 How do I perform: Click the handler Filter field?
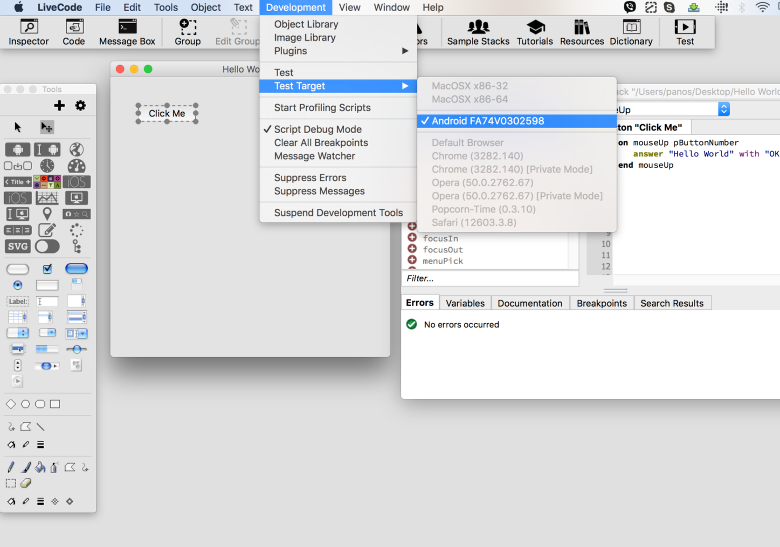[x=490, y=278]
